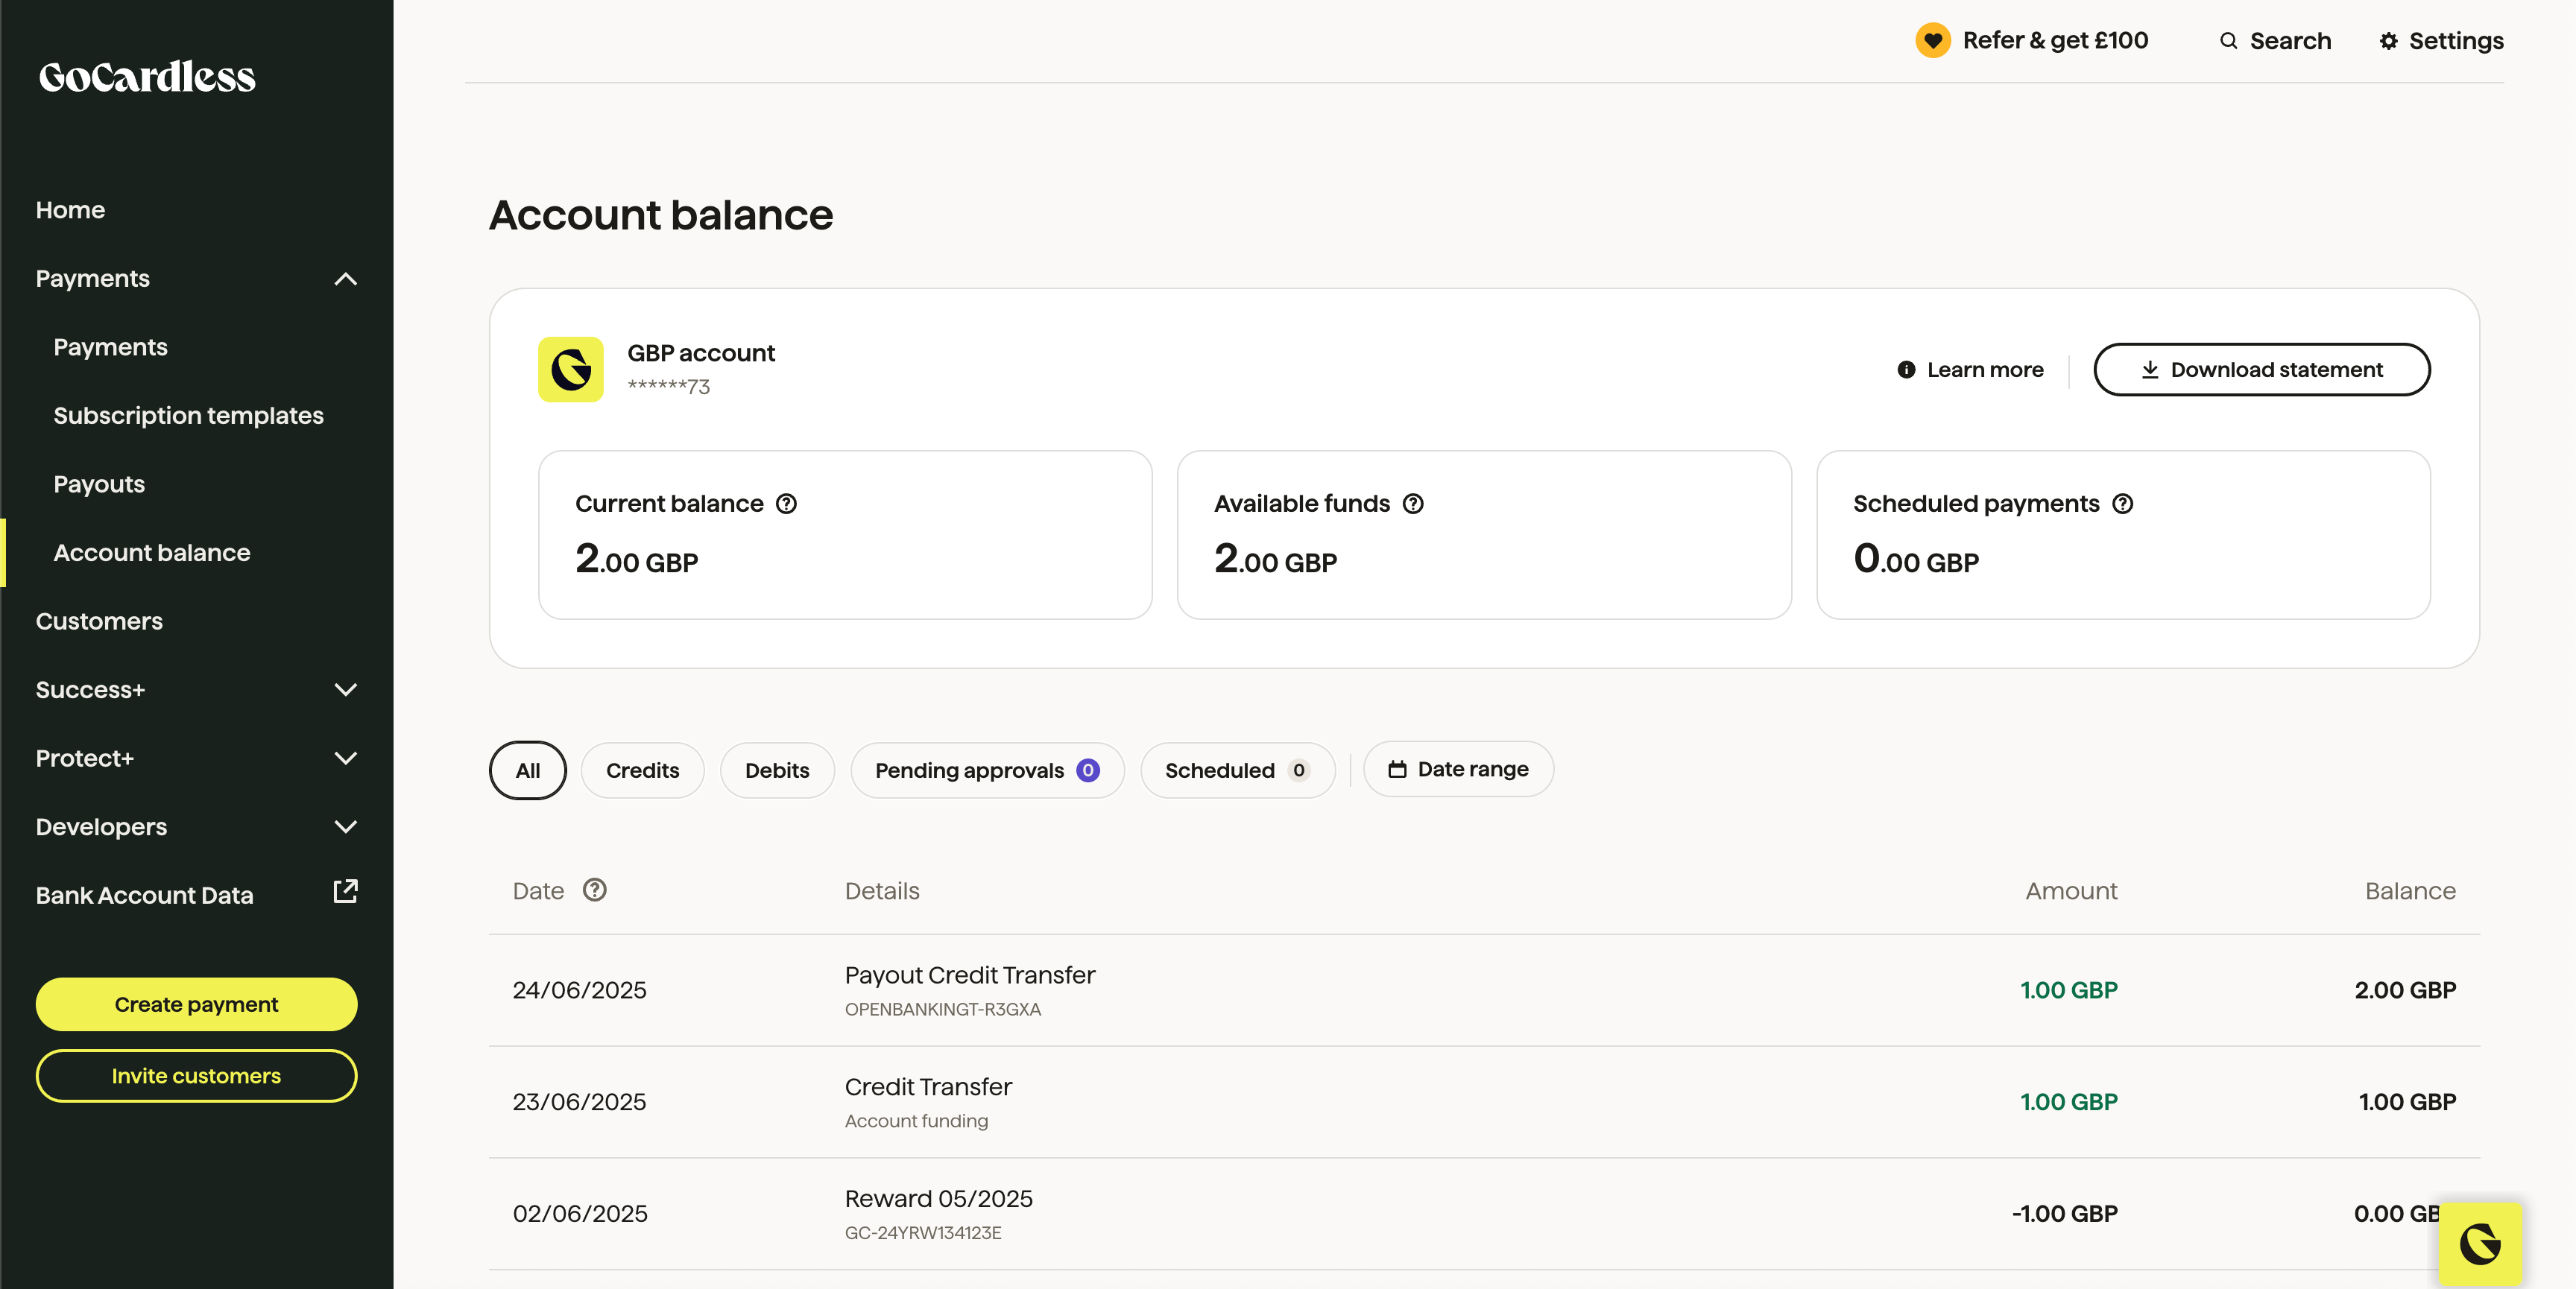Image resolution: width=2576 pixels, height=1289 pixels.
Task: Click reference GC-24YRW134123E
Action: (x=923, y=1233)
